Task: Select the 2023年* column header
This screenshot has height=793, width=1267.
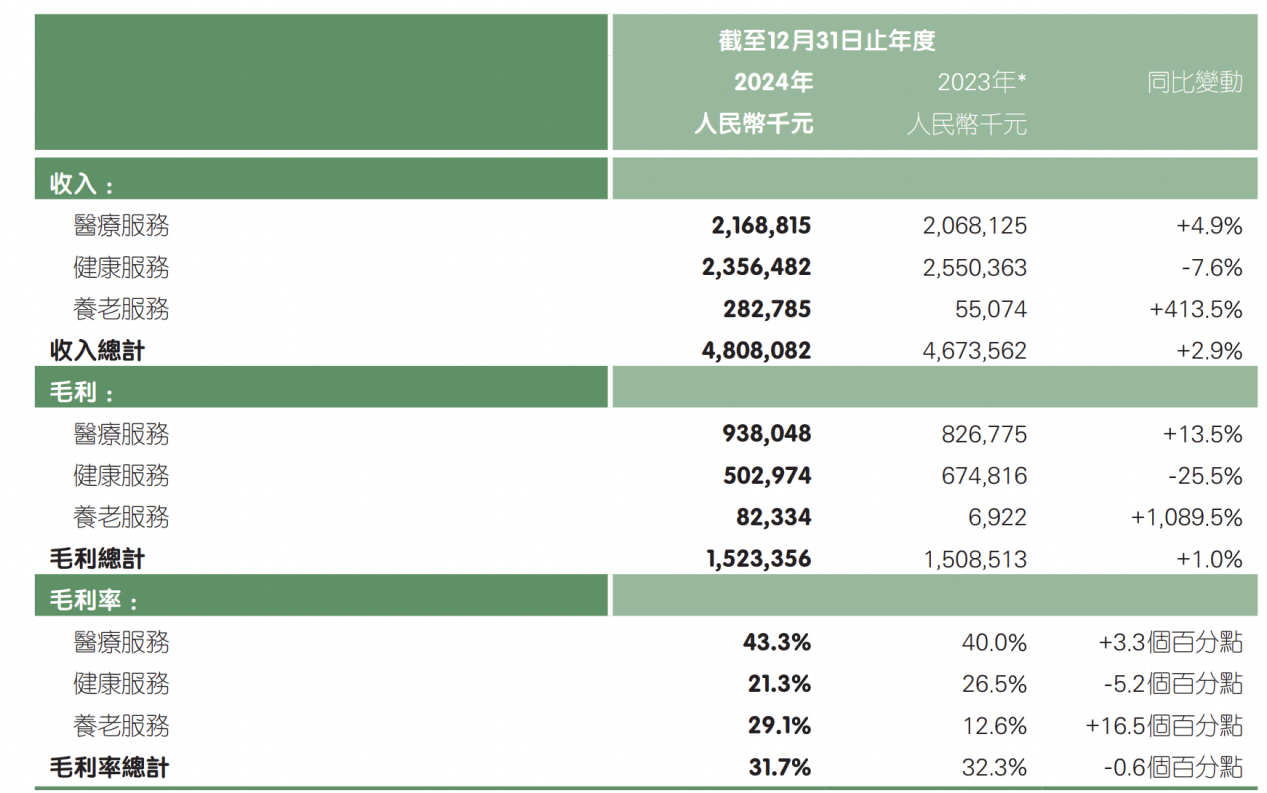Action: coord(982,82)
